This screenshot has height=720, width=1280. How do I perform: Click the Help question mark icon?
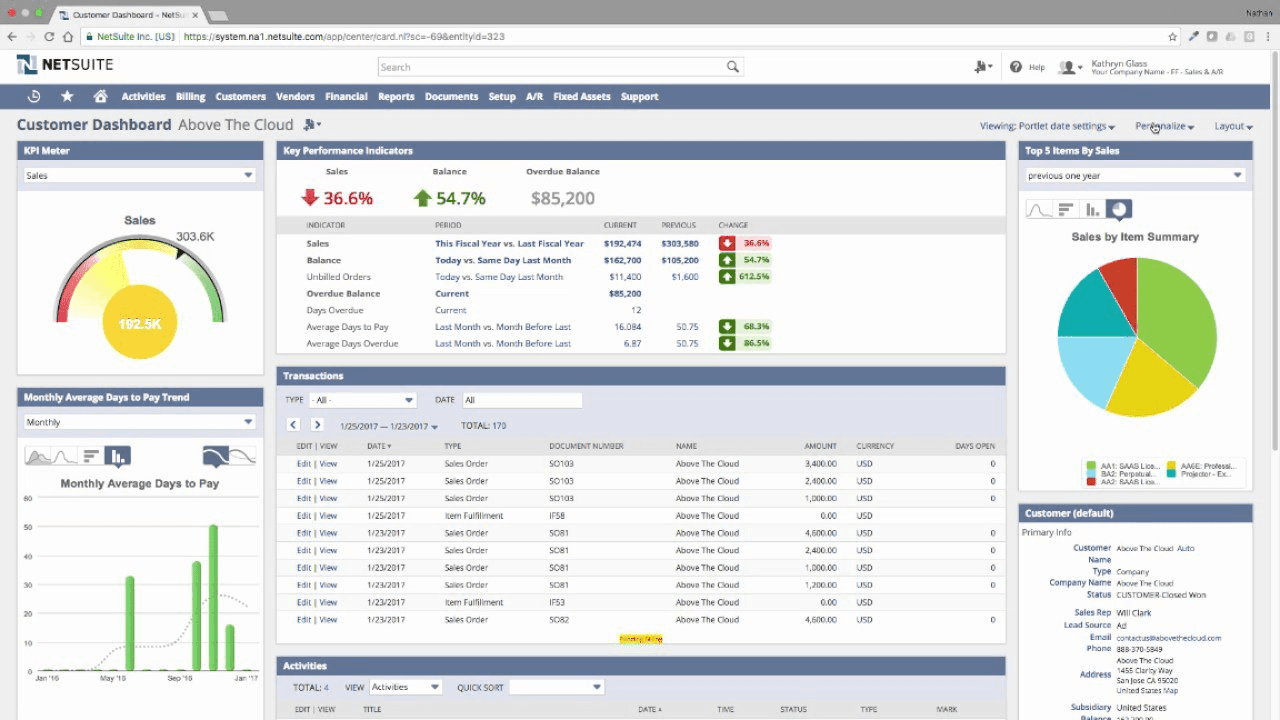point(1016,67)
